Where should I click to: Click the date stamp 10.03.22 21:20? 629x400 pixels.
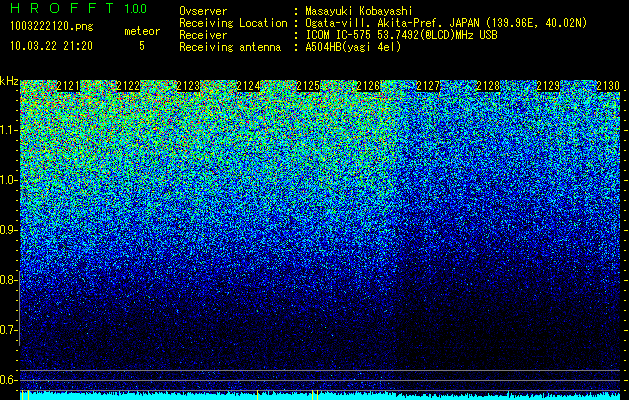click(x=51, y=46)
